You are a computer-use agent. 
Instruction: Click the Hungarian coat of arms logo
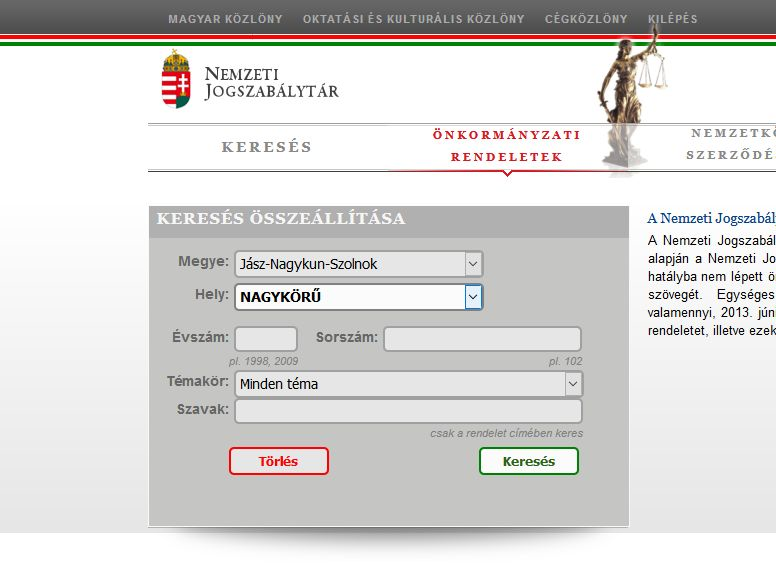pos(176,79)
